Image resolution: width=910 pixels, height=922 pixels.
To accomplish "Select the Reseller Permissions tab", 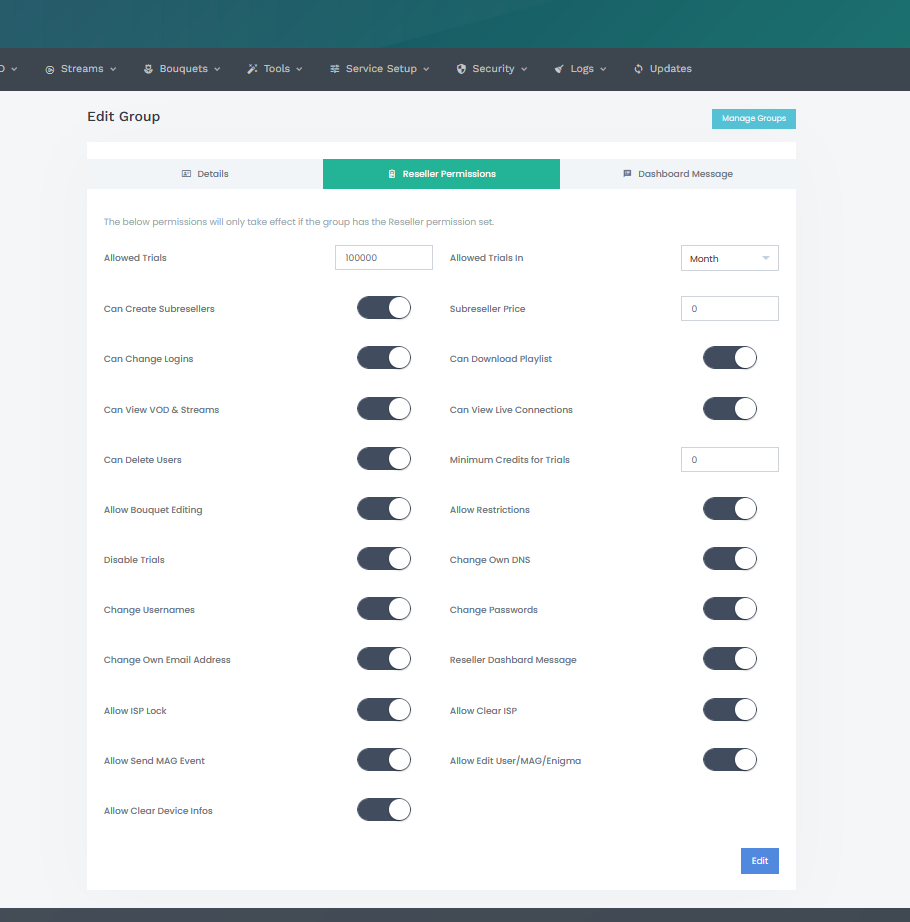I will (x=441, y=174).
